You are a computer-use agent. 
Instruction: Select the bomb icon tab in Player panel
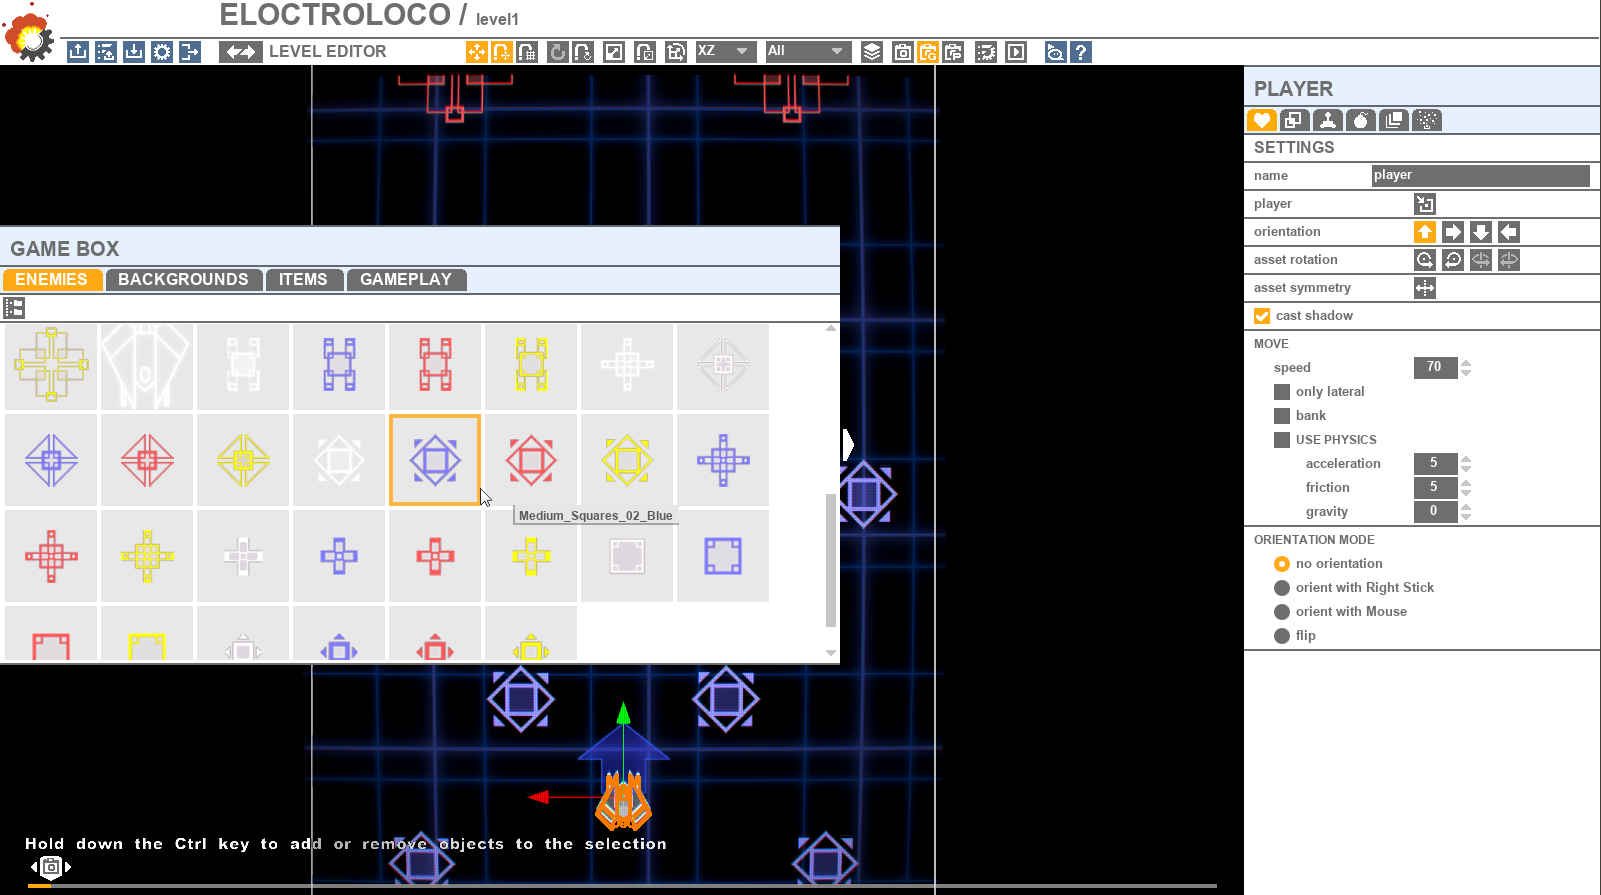coord(1360,120)
